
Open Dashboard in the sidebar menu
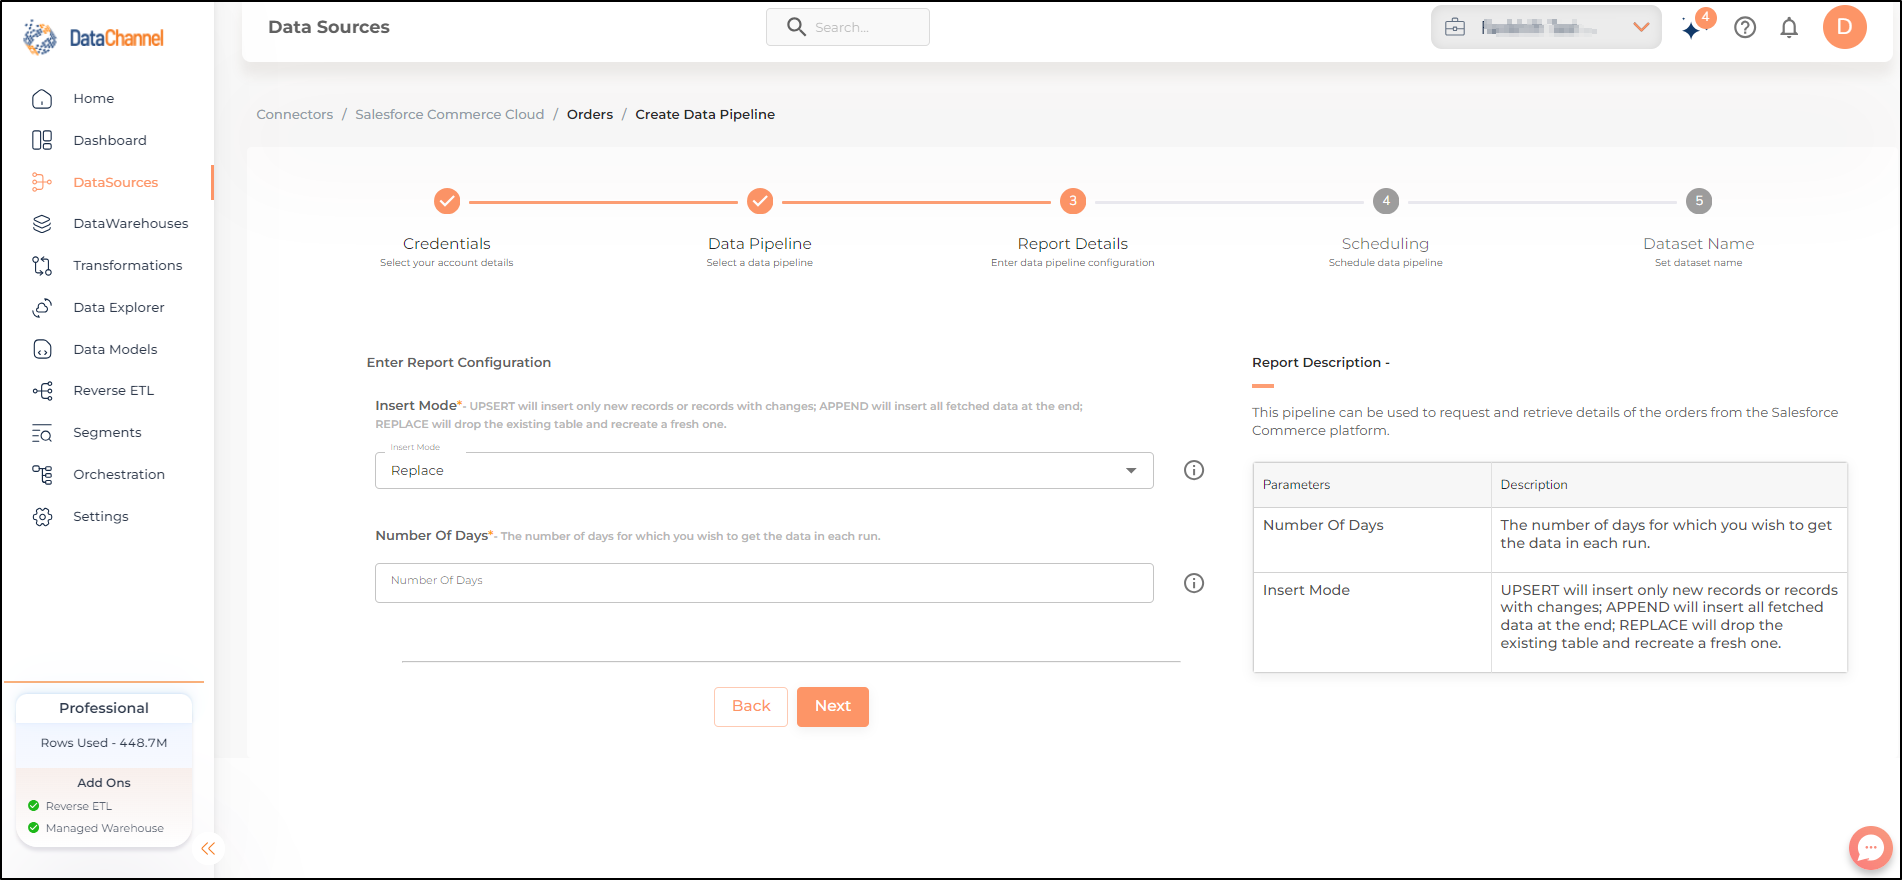click(x=110, y=140)
